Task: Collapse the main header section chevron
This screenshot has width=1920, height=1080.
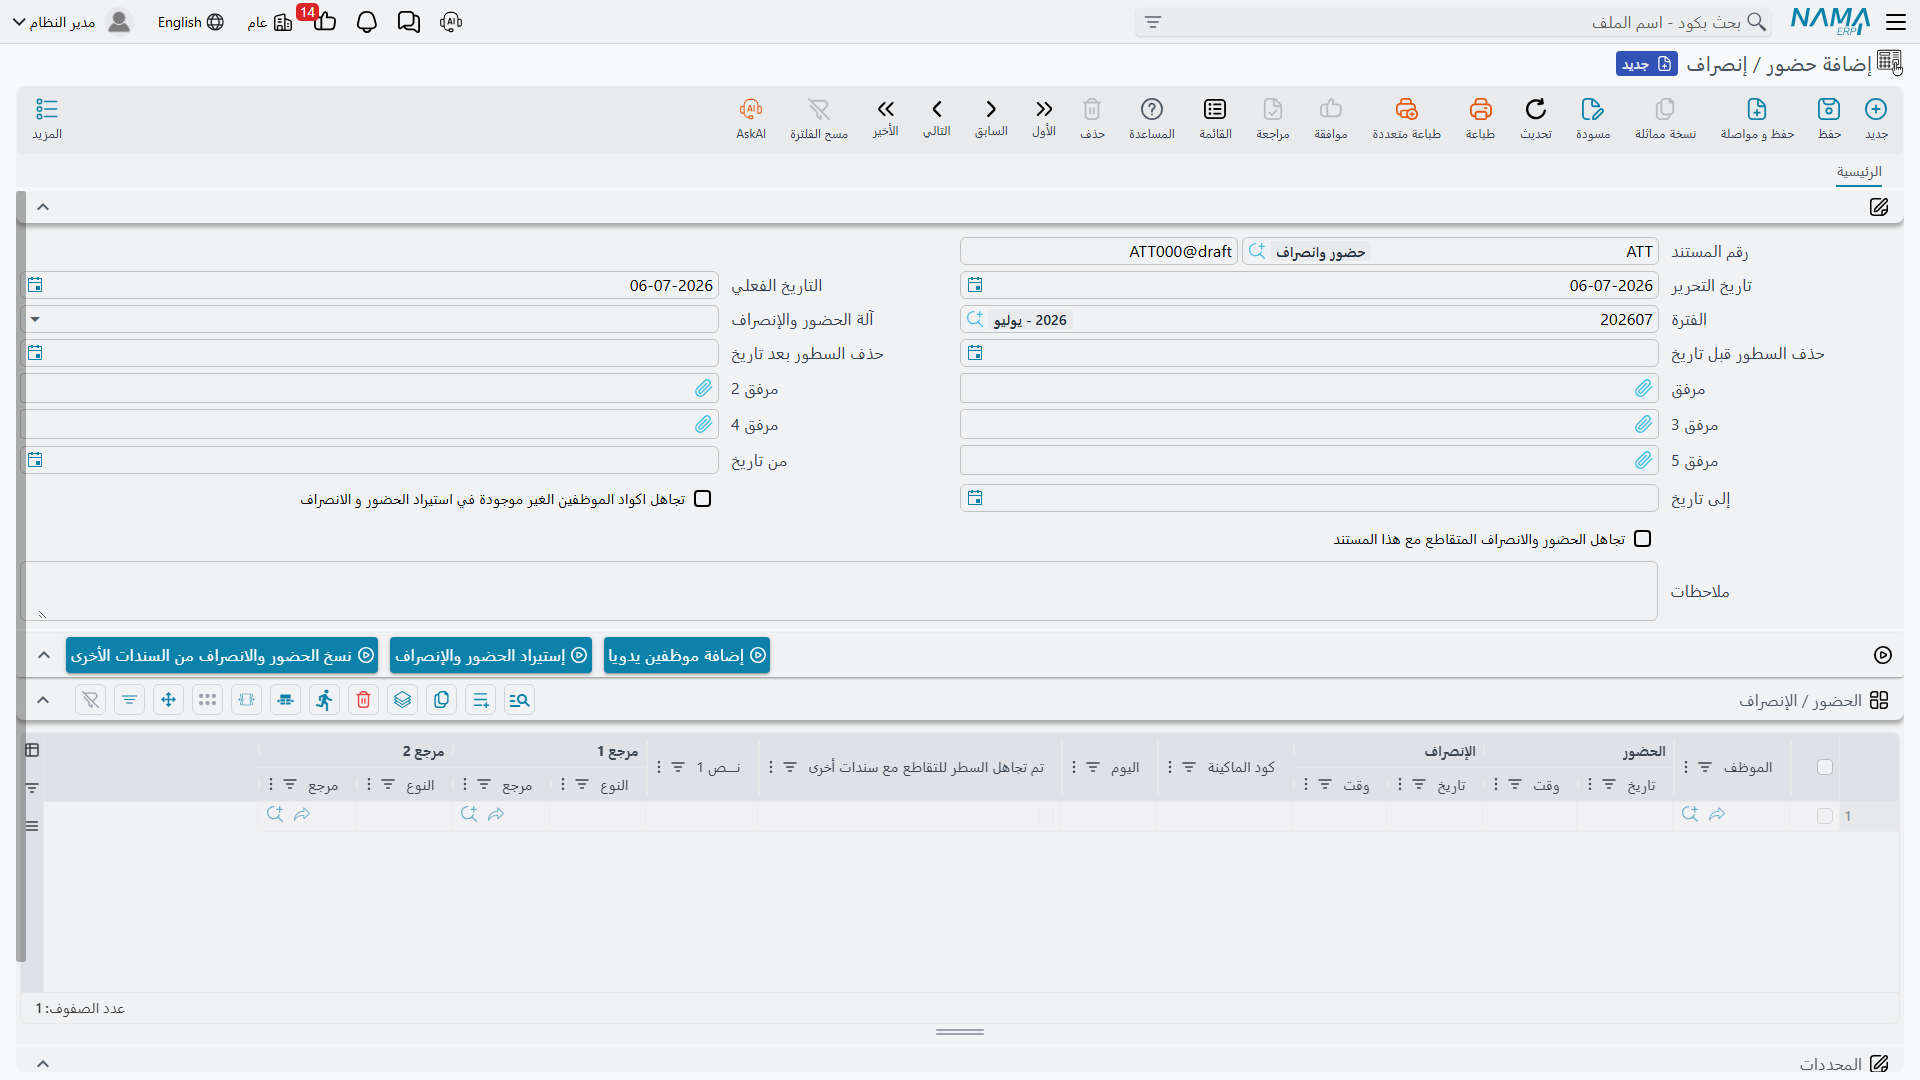Action: pos(43,207)
